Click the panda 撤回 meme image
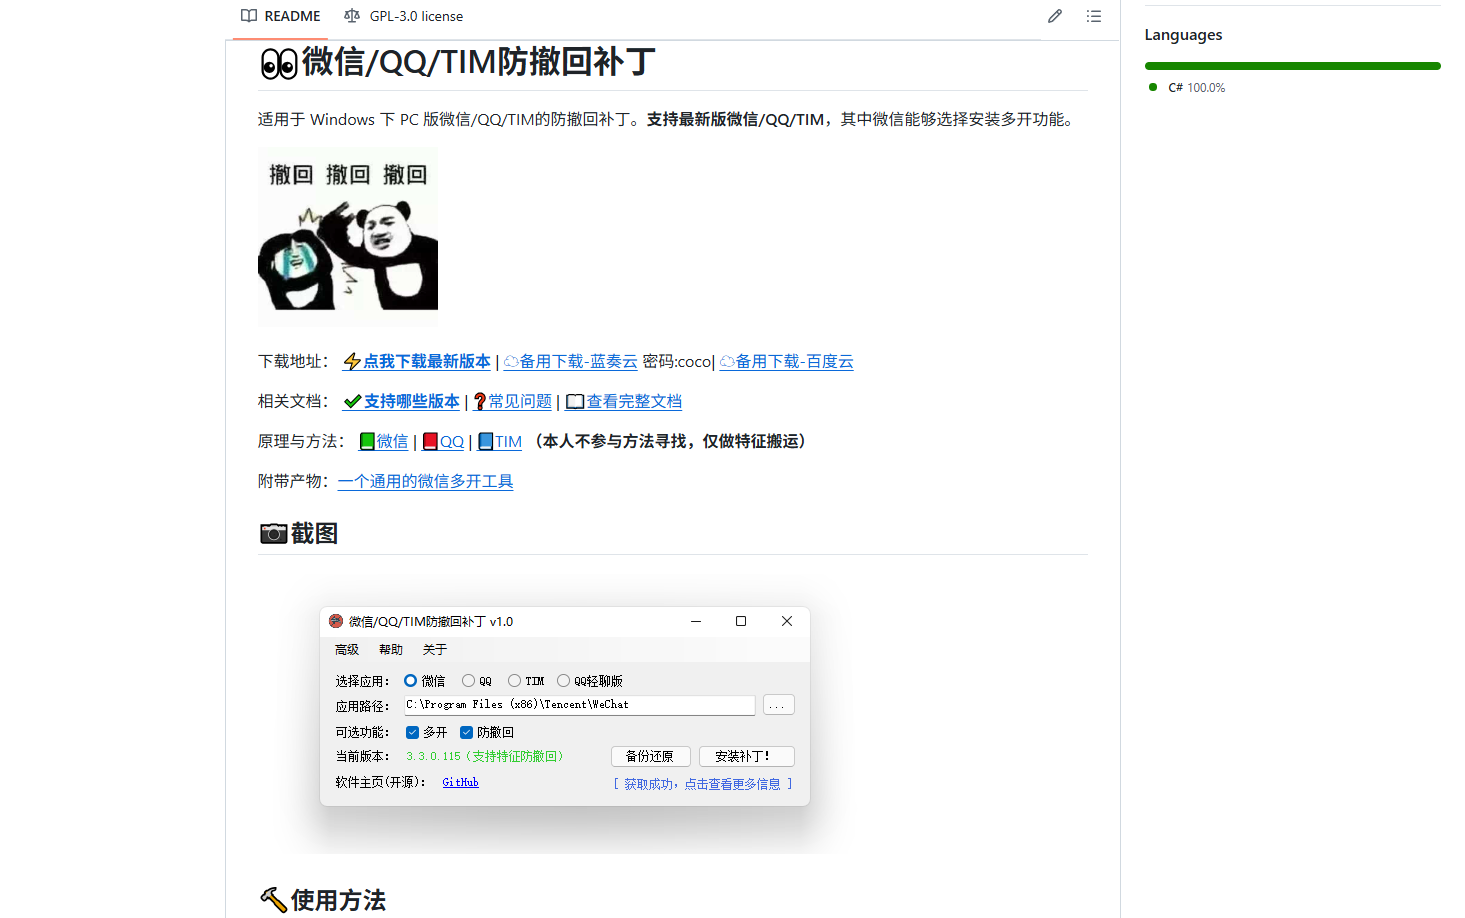 pos(348,237)
